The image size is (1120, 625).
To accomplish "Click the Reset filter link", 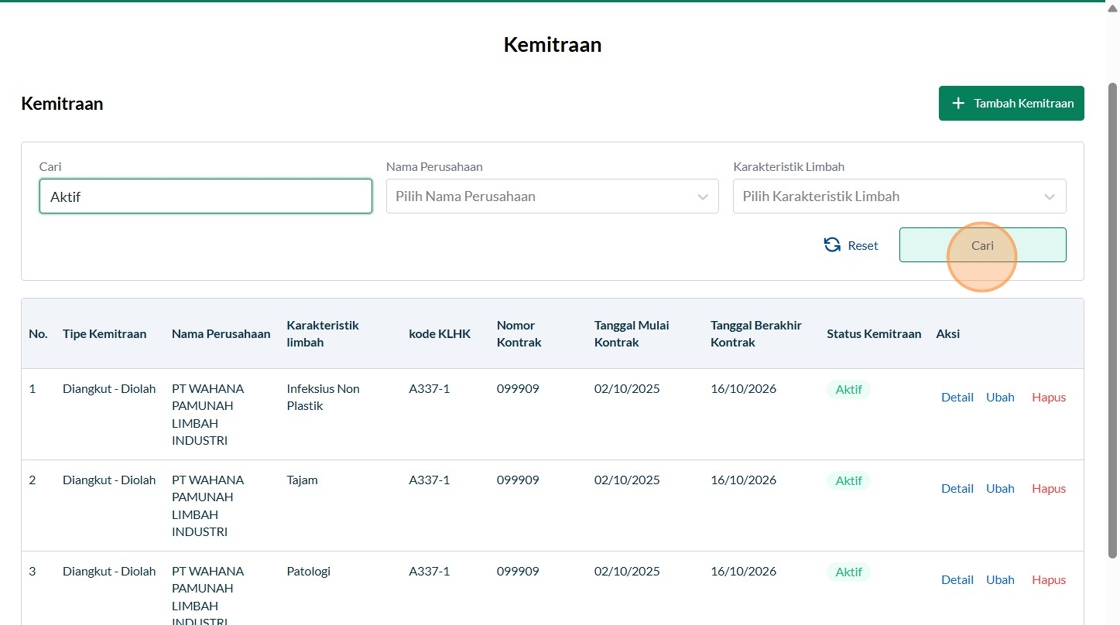I will click(x=862, y=245).
